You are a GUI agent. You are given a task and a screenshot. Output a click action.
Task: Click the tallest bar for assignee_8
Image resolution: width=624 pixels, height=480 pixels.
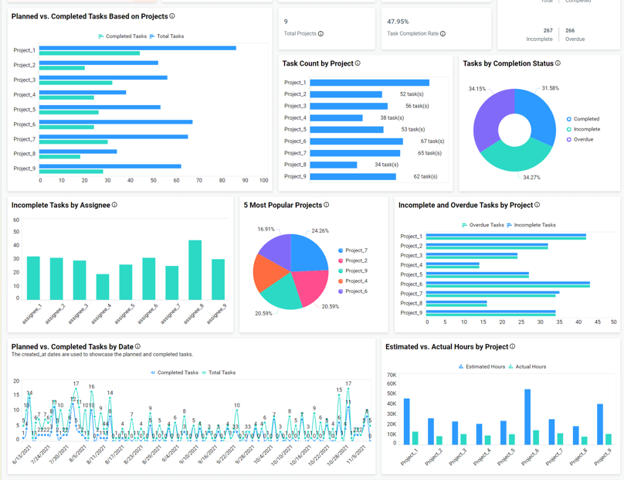tap(195, 270)
